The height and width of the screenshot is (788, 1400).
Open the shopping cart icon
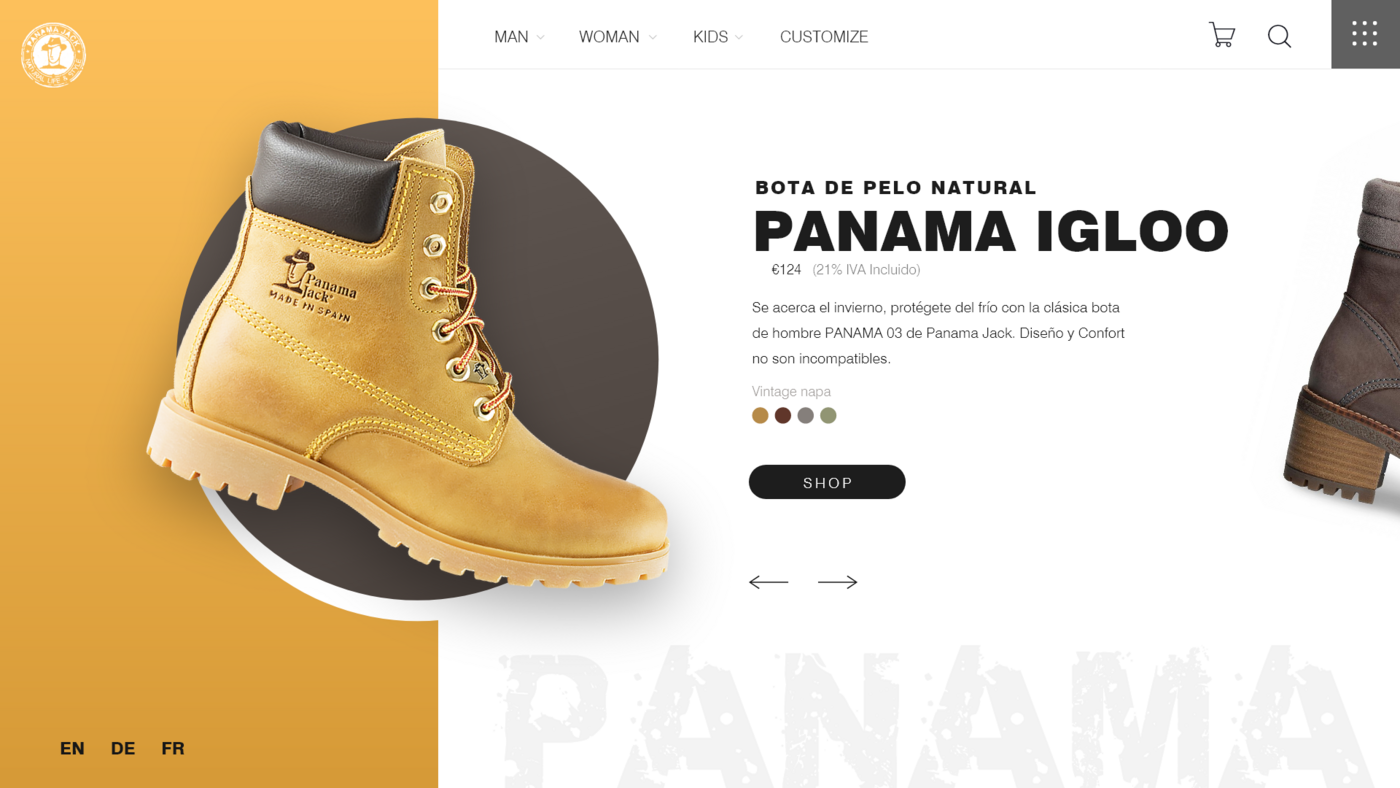pos(1222,35)
